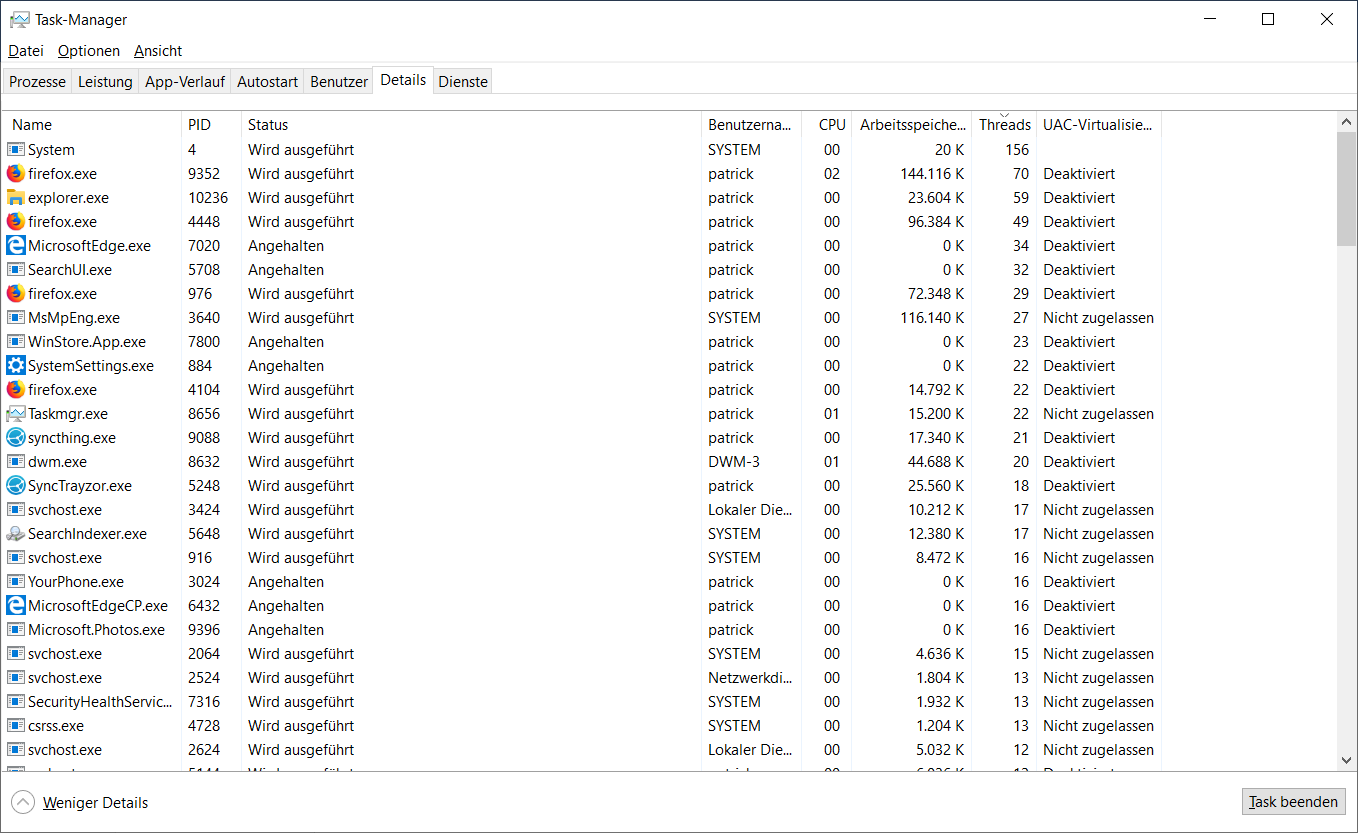Switch to the App-Verlauf tab
Viewport: 1358px width, 833px height.
point(185,82)
